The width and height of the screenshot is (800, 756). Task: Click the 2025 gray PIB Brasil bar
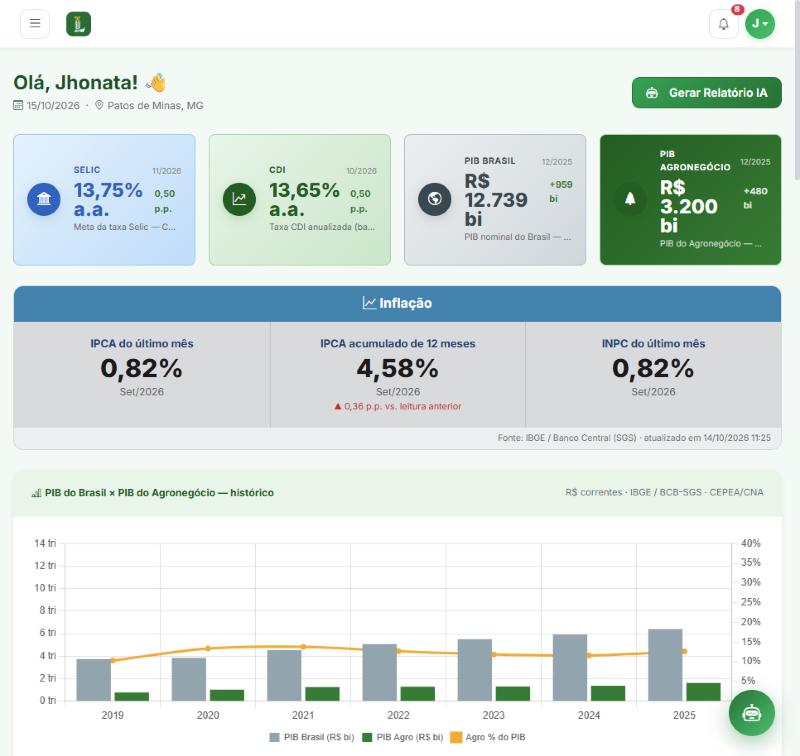click(x=665, y=665)
